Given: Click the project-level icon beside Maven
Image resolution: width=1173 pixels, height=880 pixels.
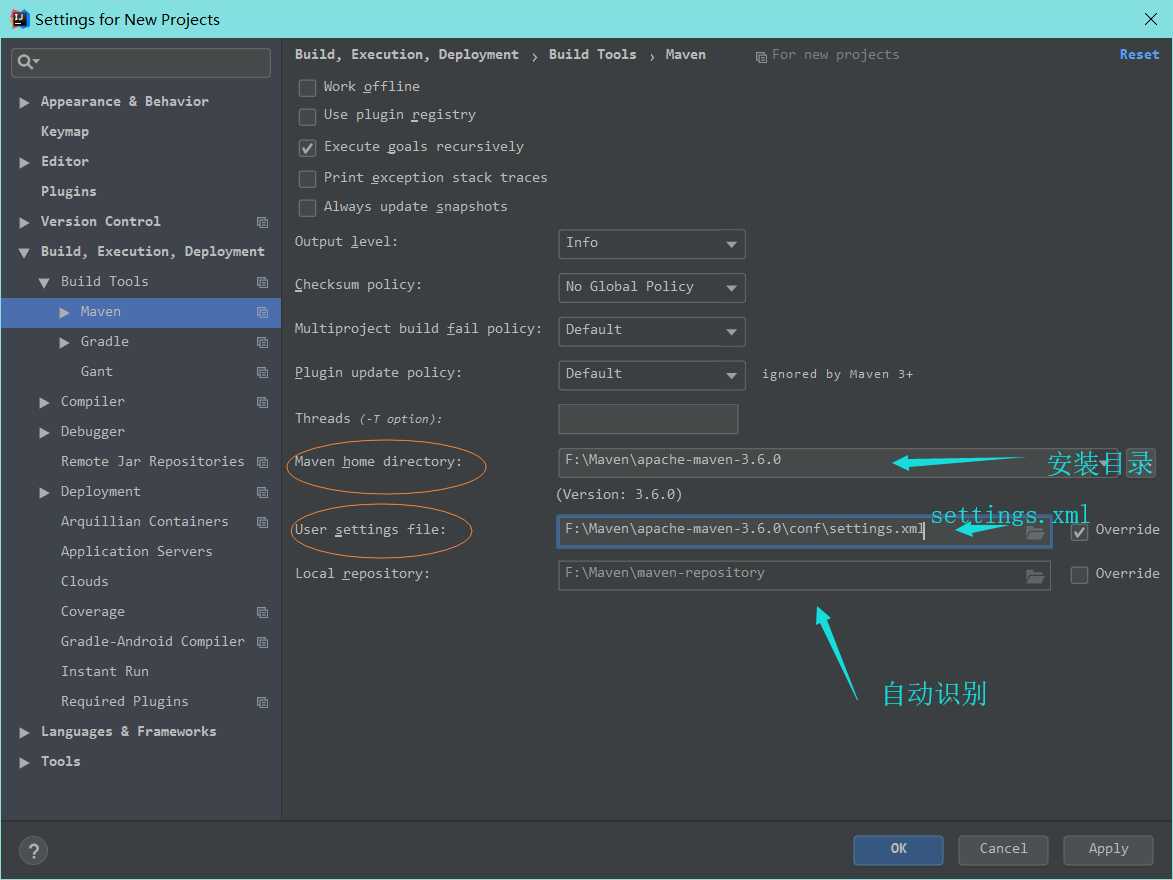Looking at the screenshot, I should pos(263,312).
